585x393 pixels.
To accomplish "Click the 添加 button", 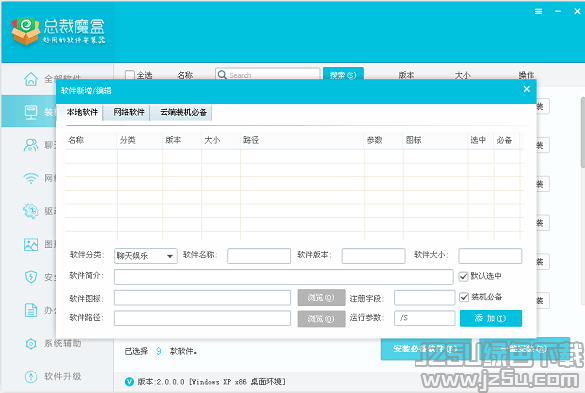I will pos(491,318).
